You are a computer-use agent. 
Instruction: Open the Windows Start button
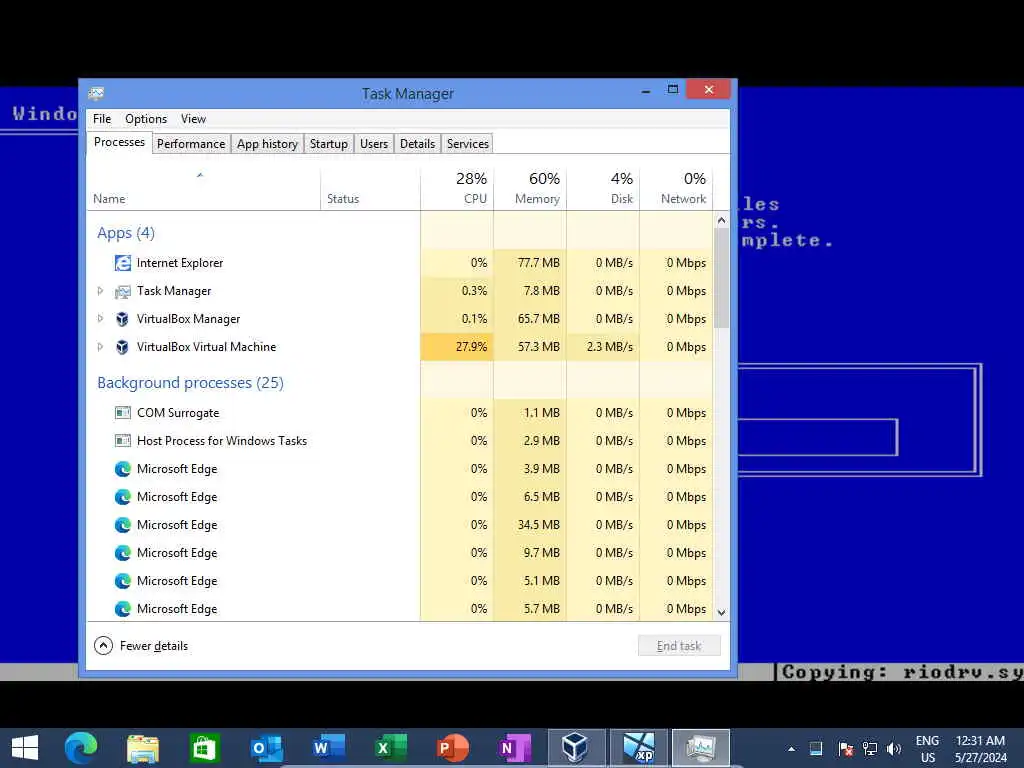point(25,748)
